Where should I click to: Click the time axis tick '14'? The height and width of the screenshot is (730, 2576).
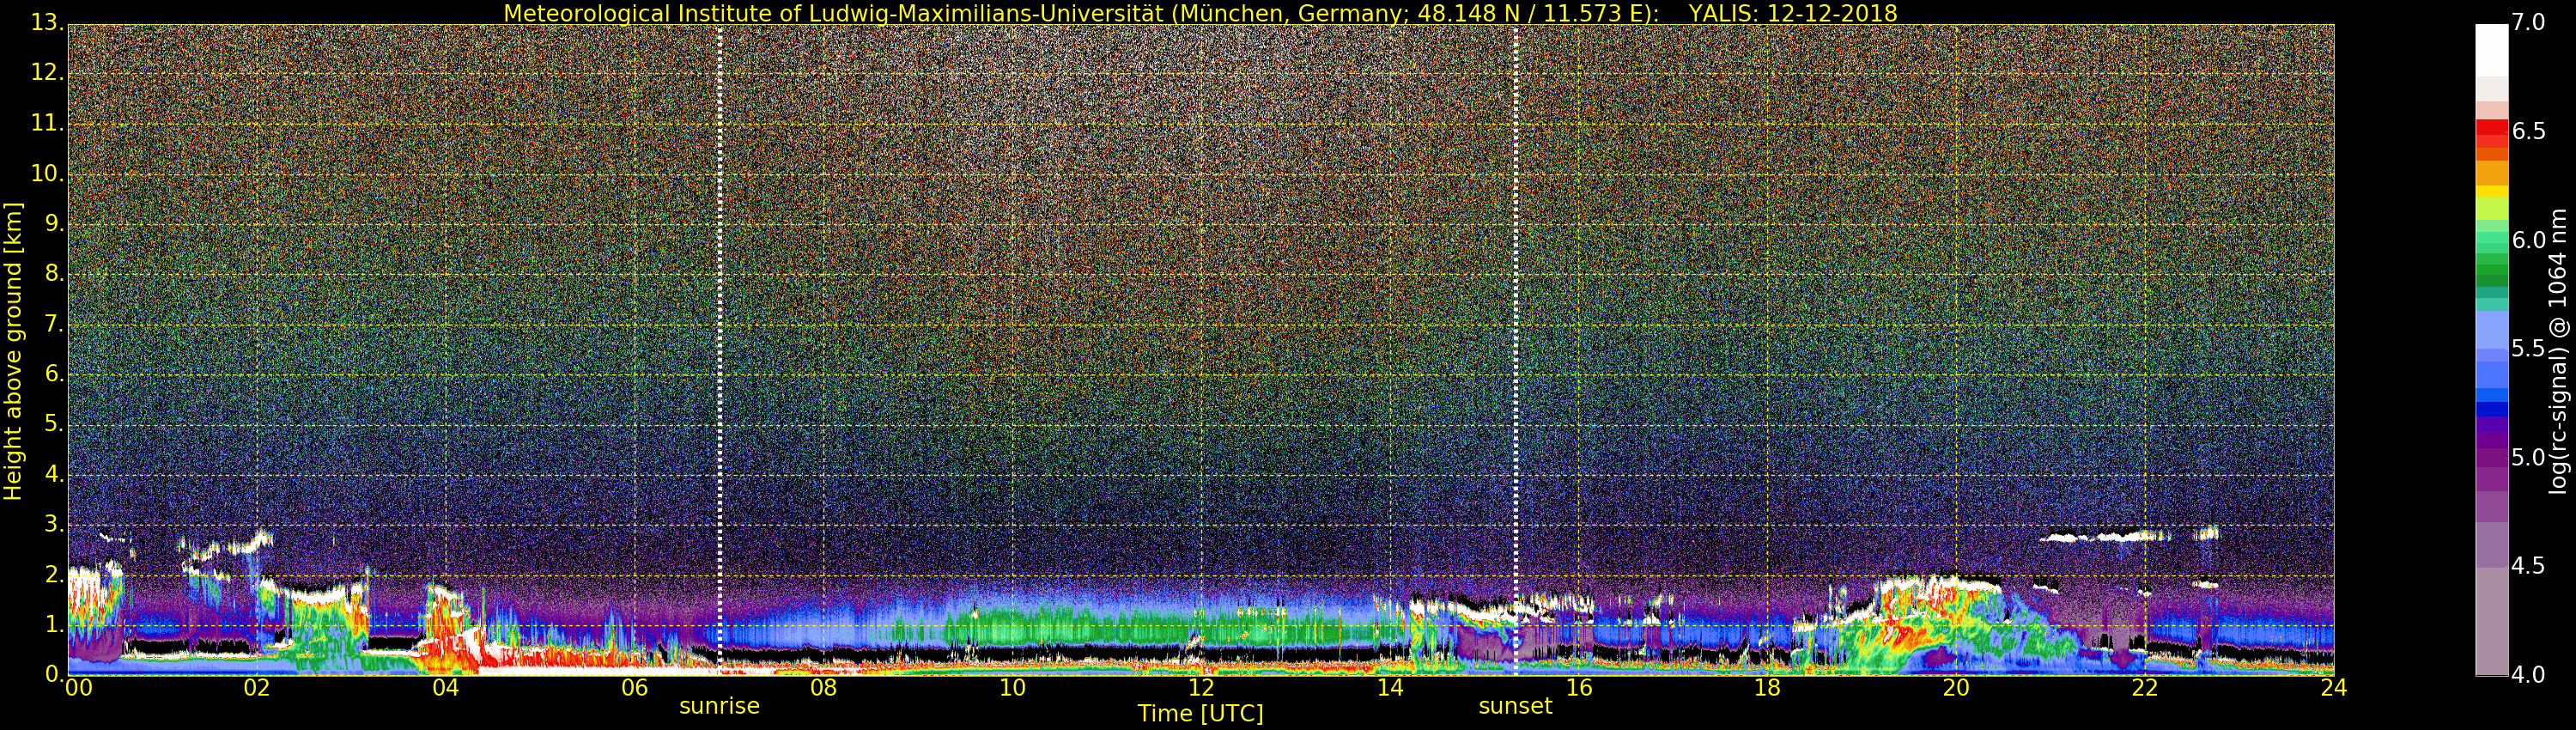pyautogui.click(x=1390, y=688)
